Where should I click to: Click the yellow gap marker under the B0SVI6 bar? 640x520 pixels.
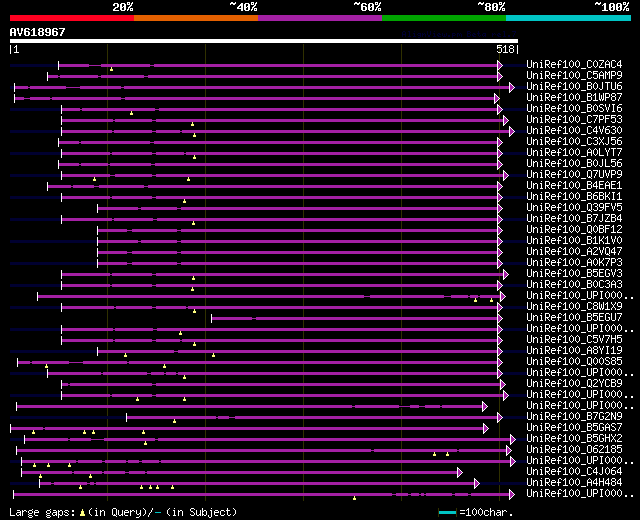[x=131, y=113]
